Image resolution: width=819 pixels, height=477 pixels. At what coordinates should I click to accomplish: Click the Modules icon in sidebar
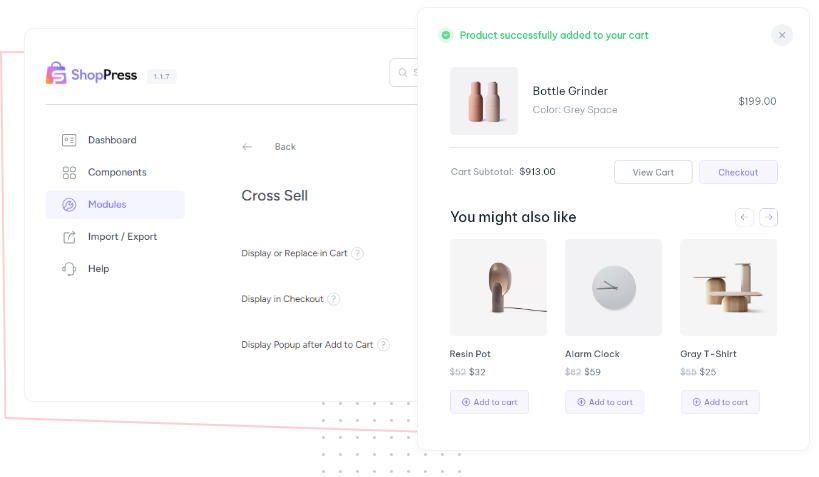69,205
